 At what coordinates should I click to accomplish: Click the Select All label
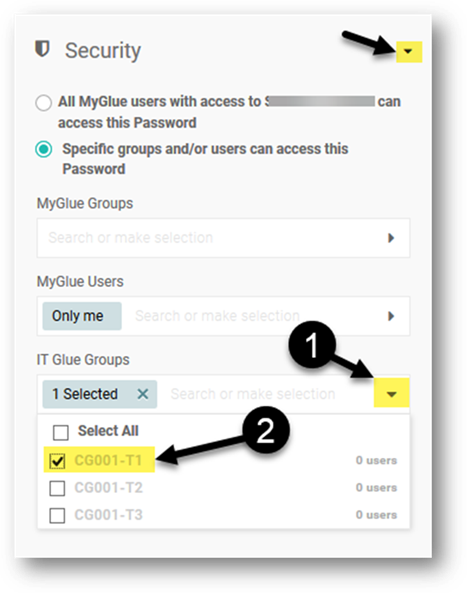[108, 431]
